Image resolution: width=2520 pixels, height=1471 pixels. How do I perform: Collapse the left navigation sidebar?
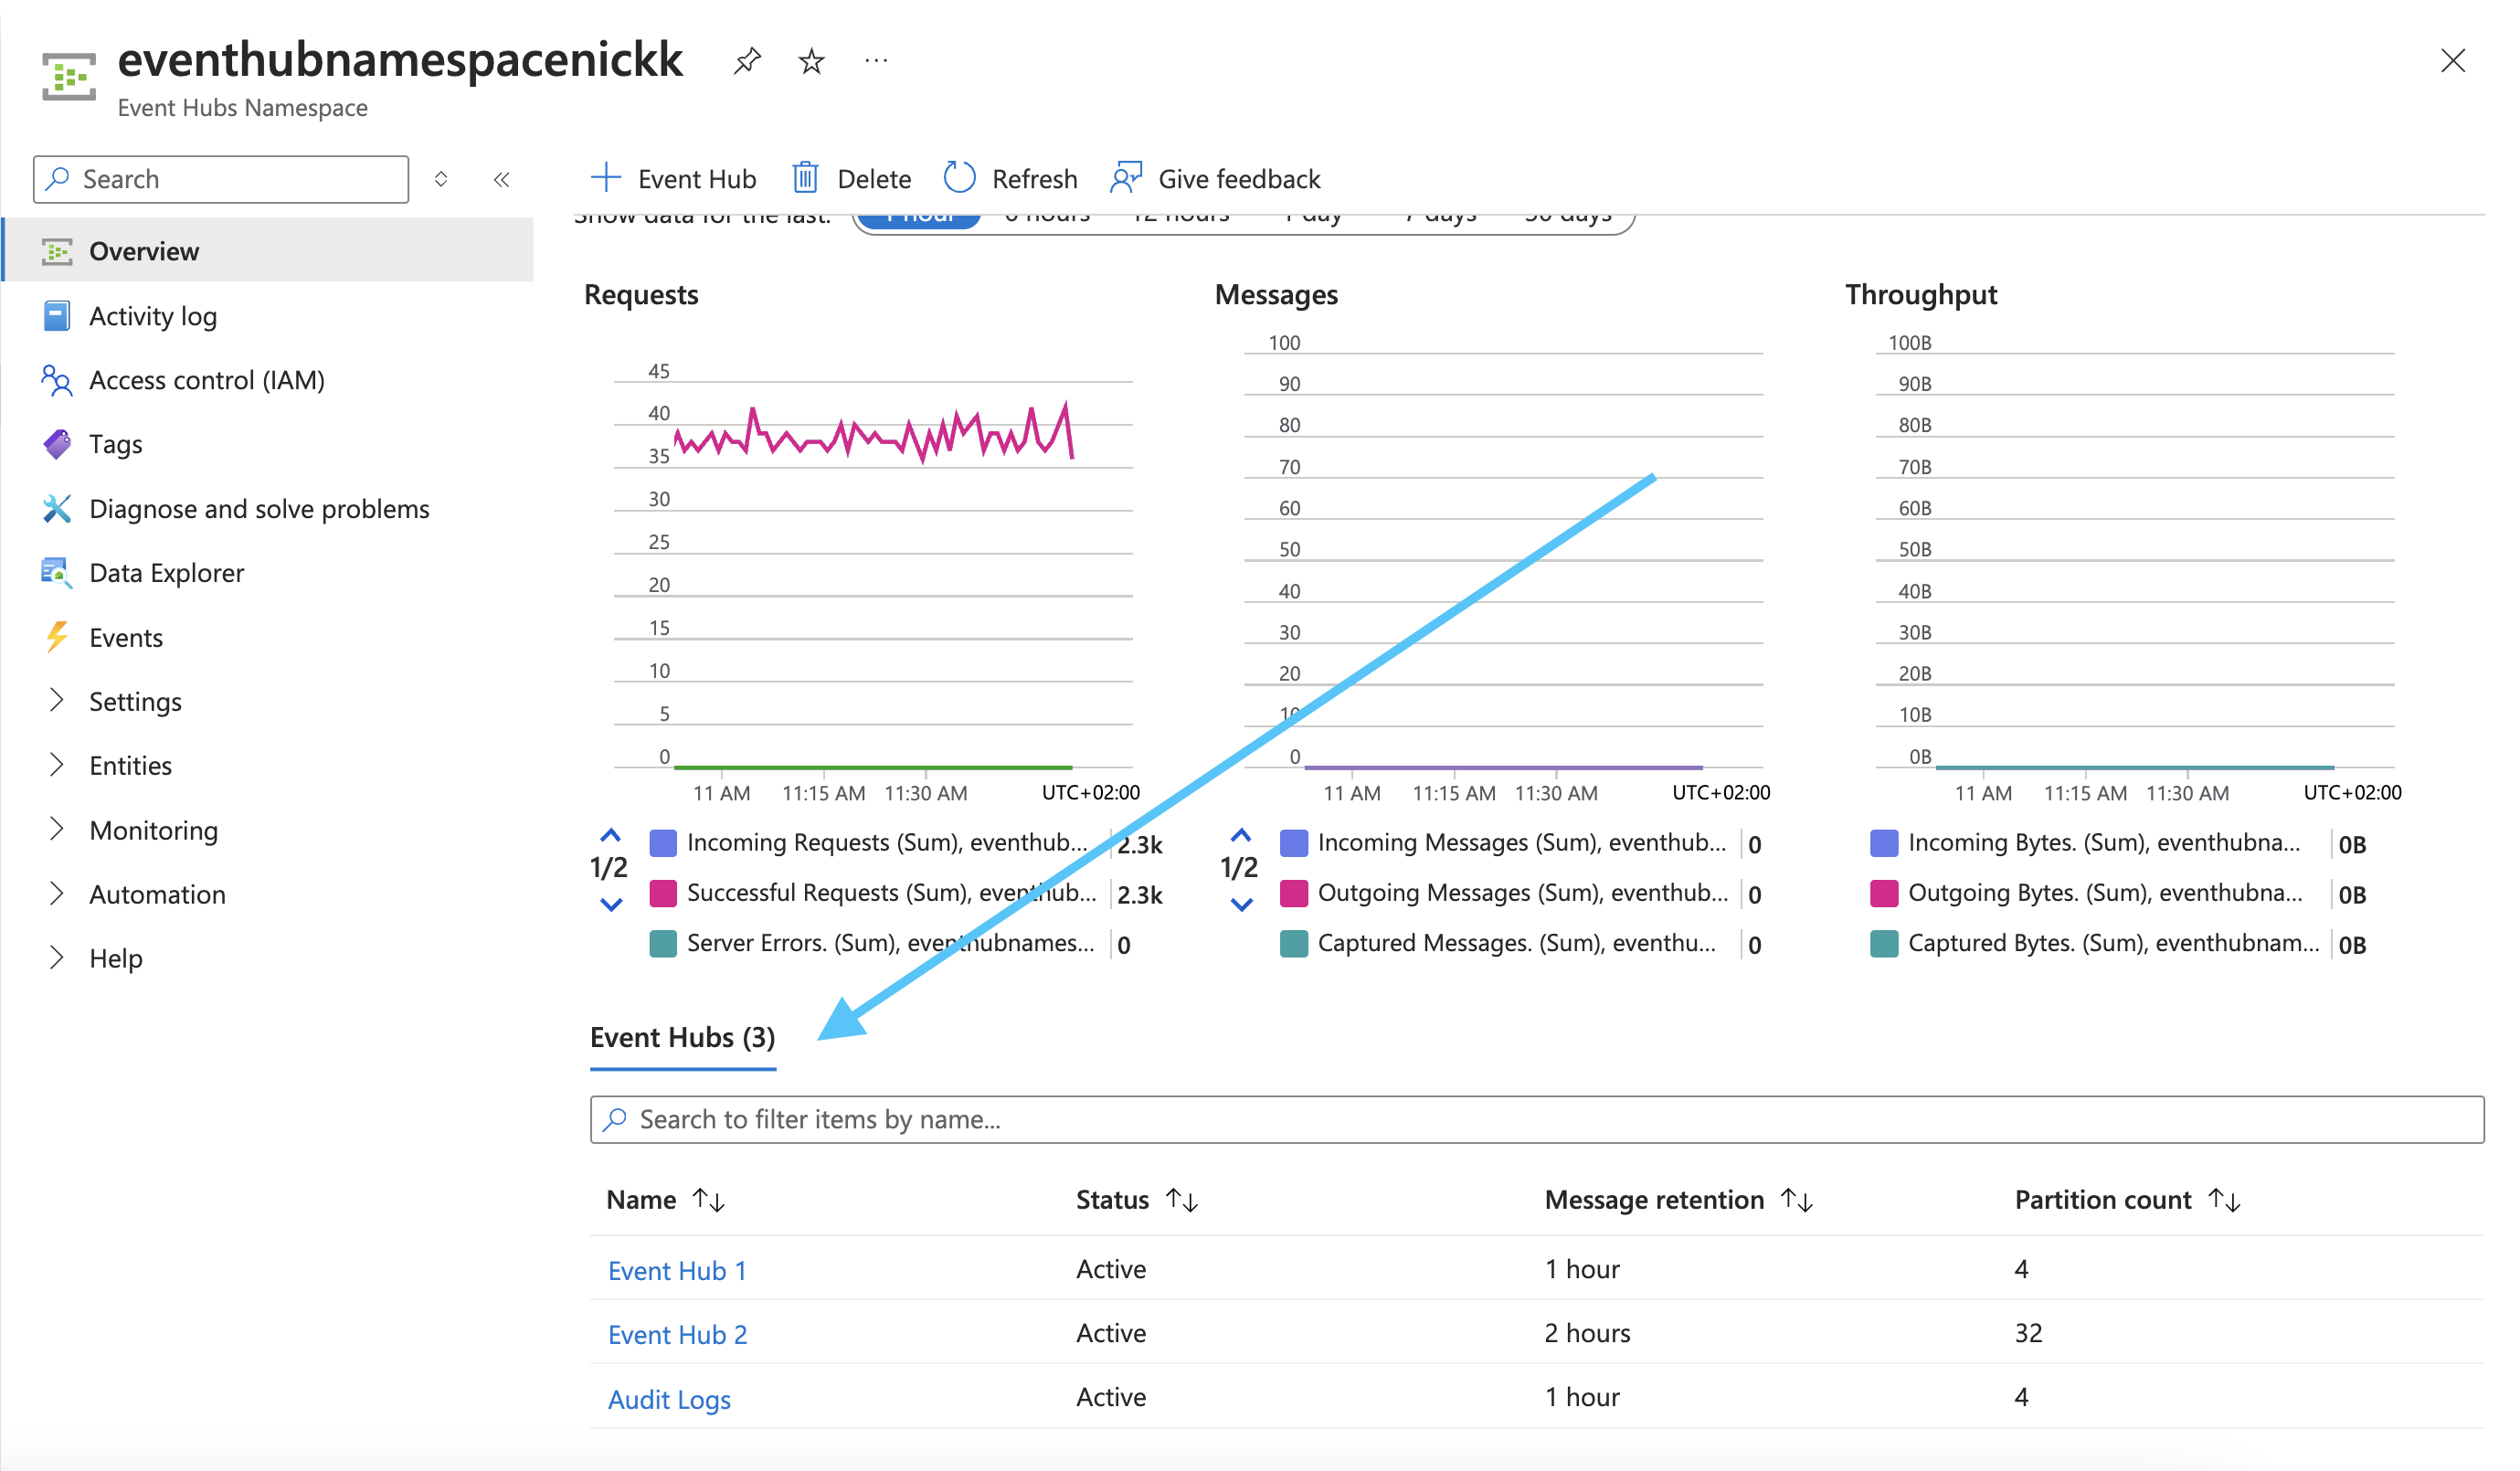click(x=502, y=179)
